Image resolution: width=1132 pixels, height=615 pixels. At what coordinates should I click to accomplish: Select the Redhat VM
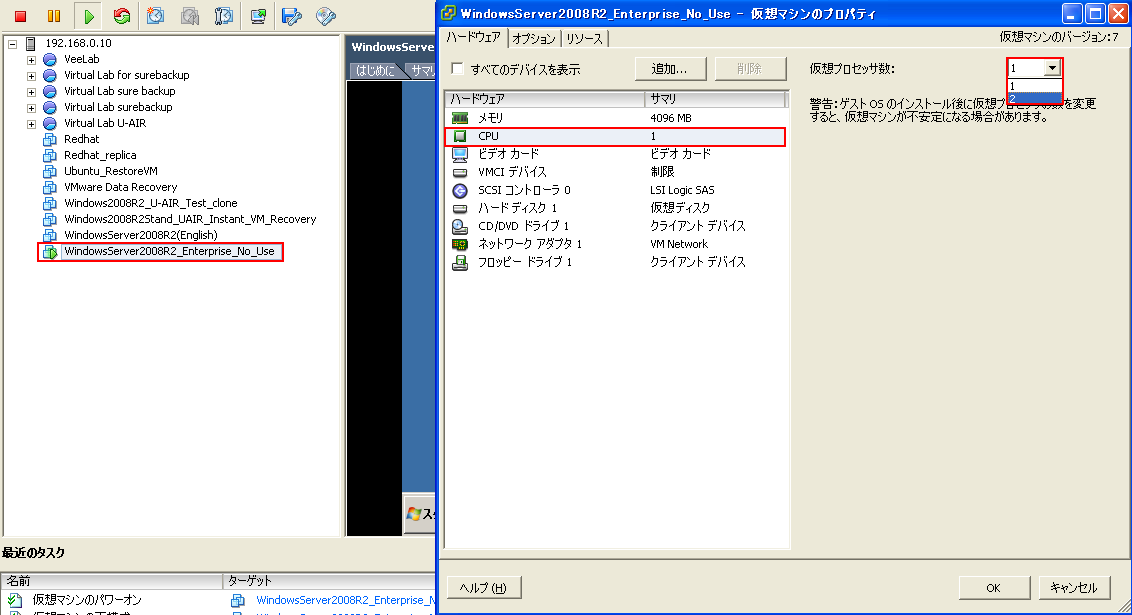coord(81,139)
